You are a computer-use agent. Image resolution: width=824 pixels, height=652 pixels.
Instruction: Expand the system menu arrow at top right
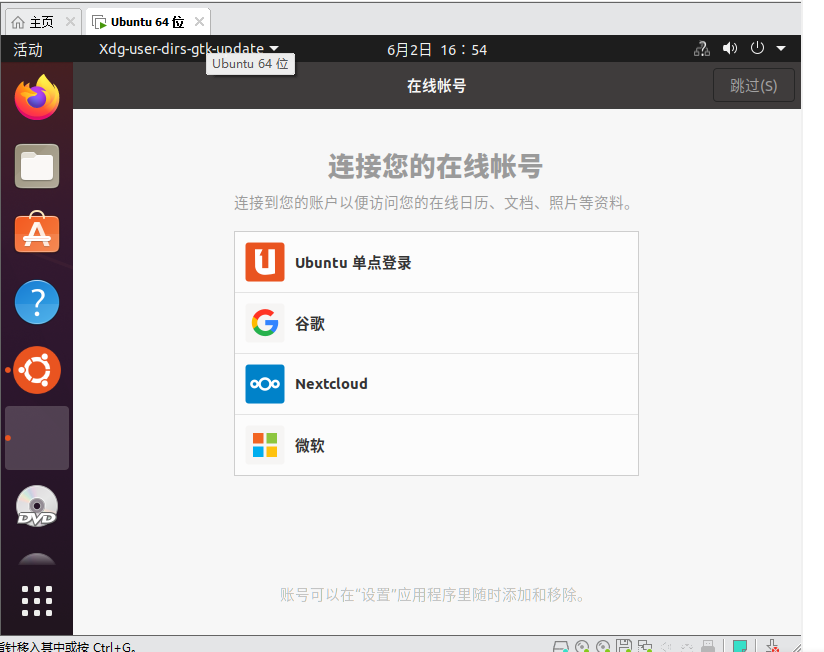pos(781,48)
